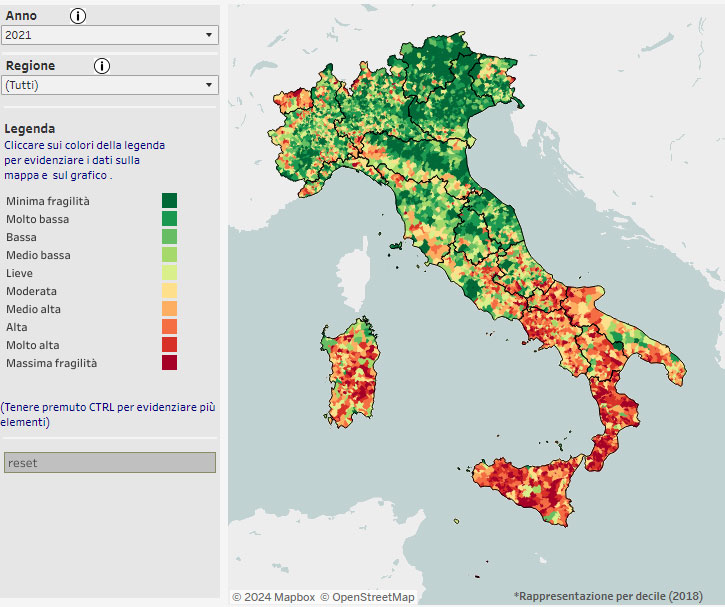Viewport: 725px width, 607px height.
Task: Choose the Lieve legend color swatch
Action: tap(169, 273)
